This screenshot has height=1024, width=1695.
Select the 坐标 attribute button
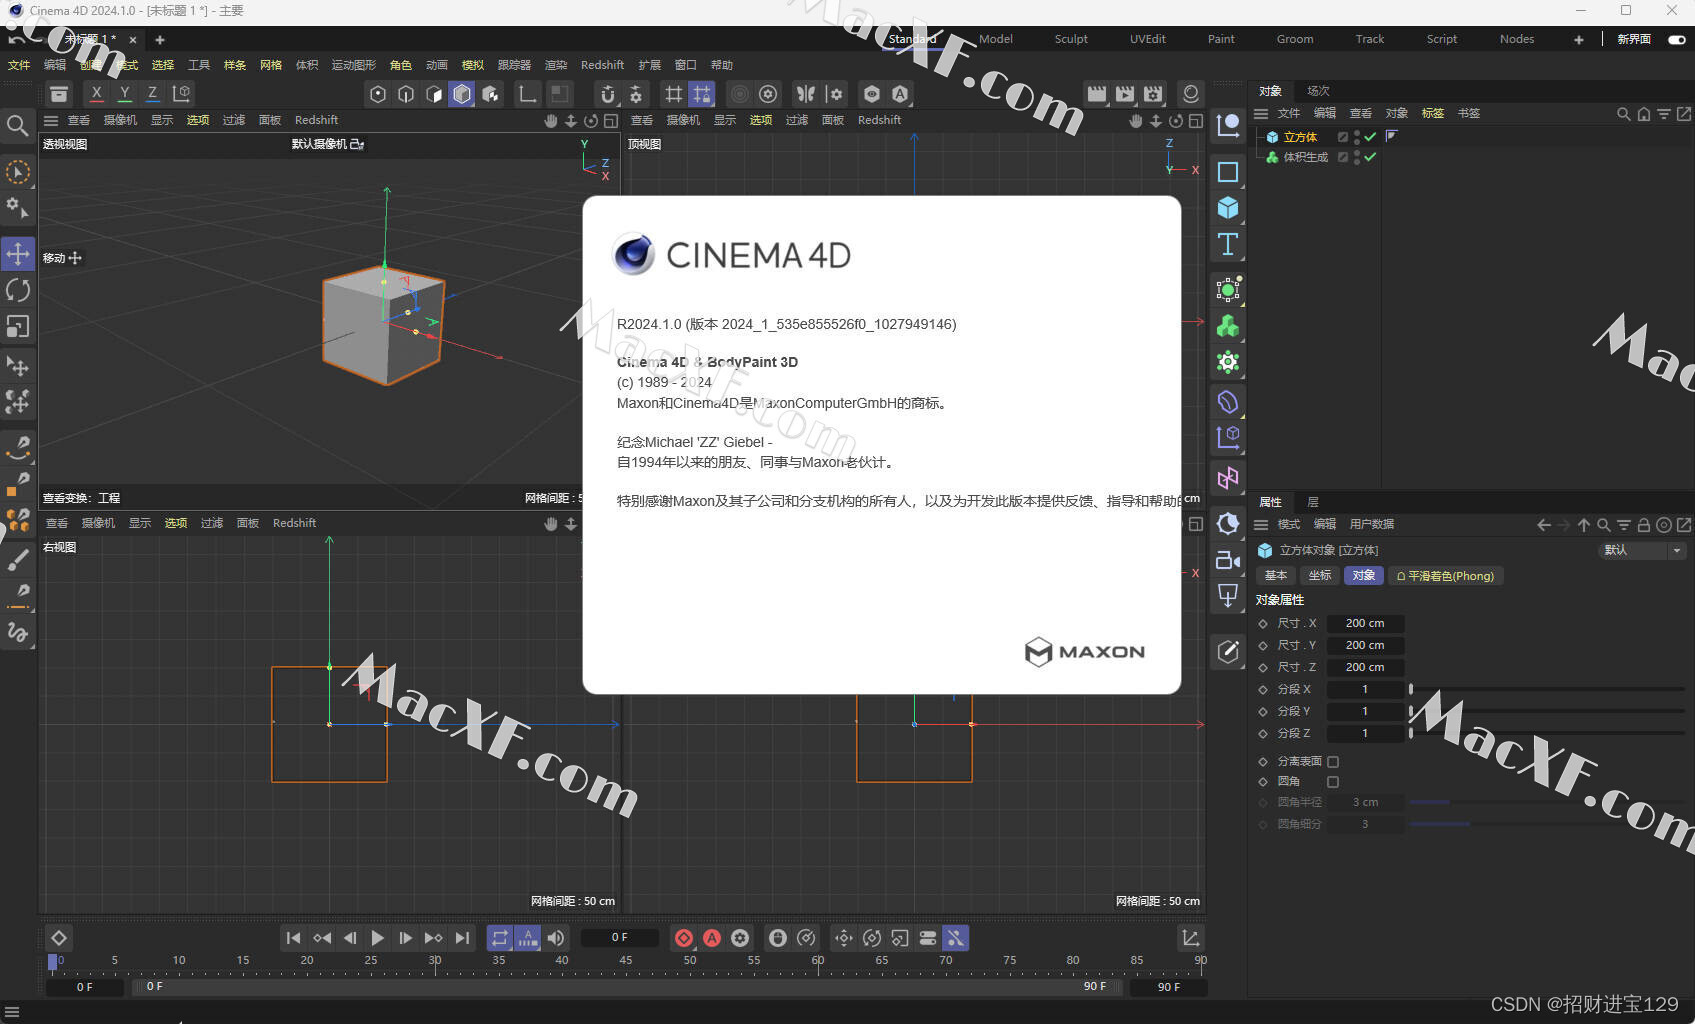coord(1320,576)
